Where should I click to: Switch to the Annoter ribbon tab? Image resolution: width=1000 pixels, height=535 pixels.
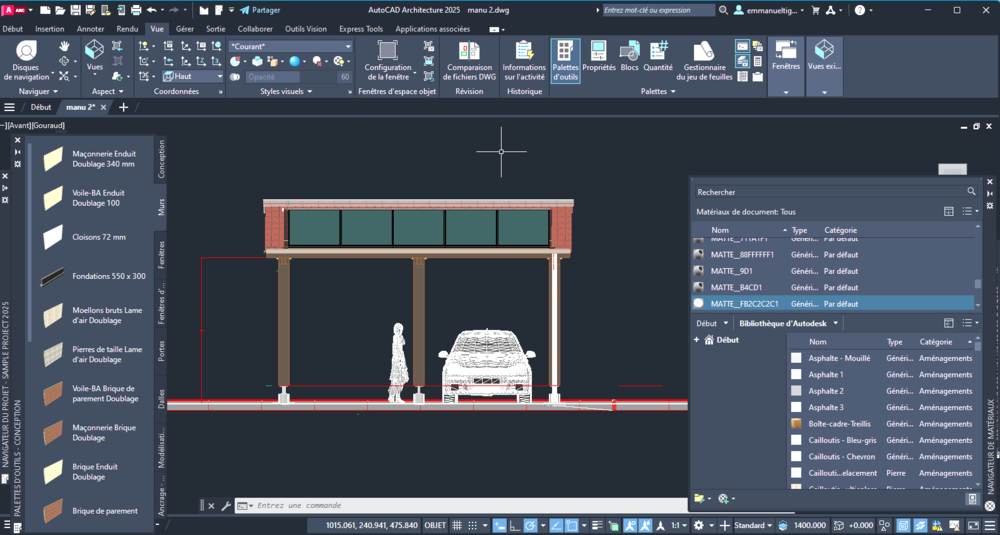91,29
